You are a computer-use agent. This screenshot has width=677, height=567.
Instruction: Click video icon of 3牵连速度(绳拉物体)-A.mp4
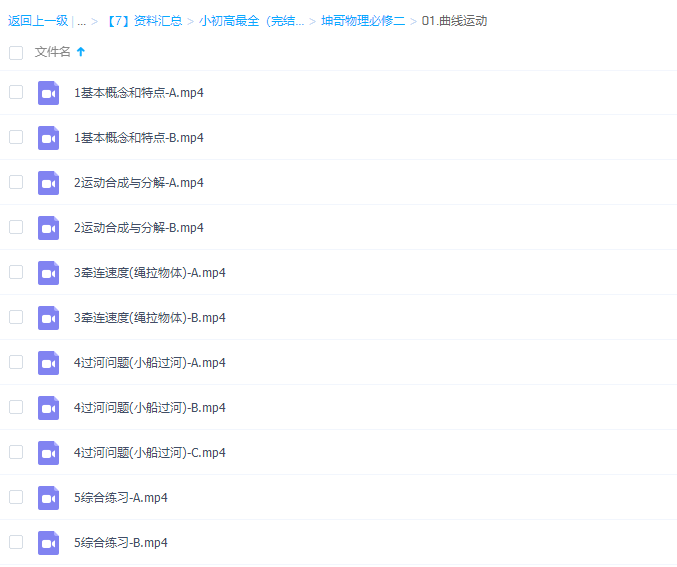point(49,273)
